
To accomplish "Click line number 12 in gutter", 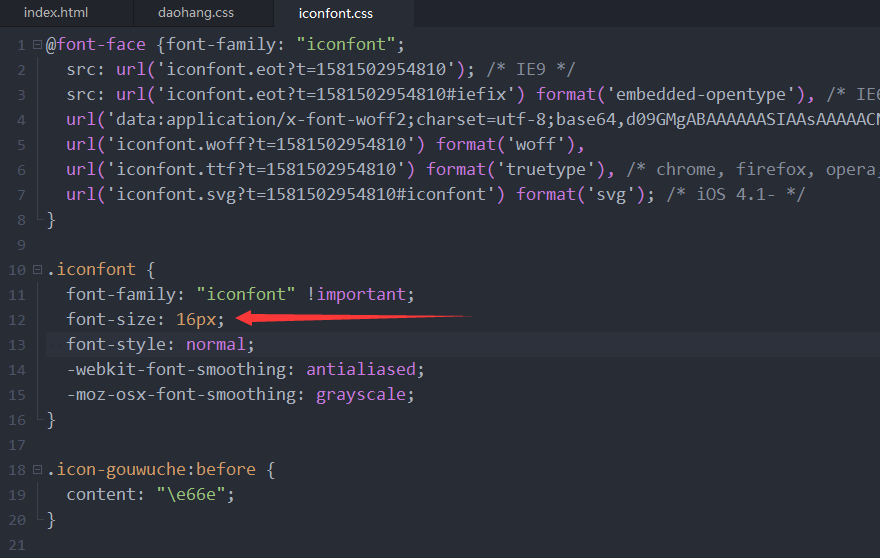I will 17,320.
